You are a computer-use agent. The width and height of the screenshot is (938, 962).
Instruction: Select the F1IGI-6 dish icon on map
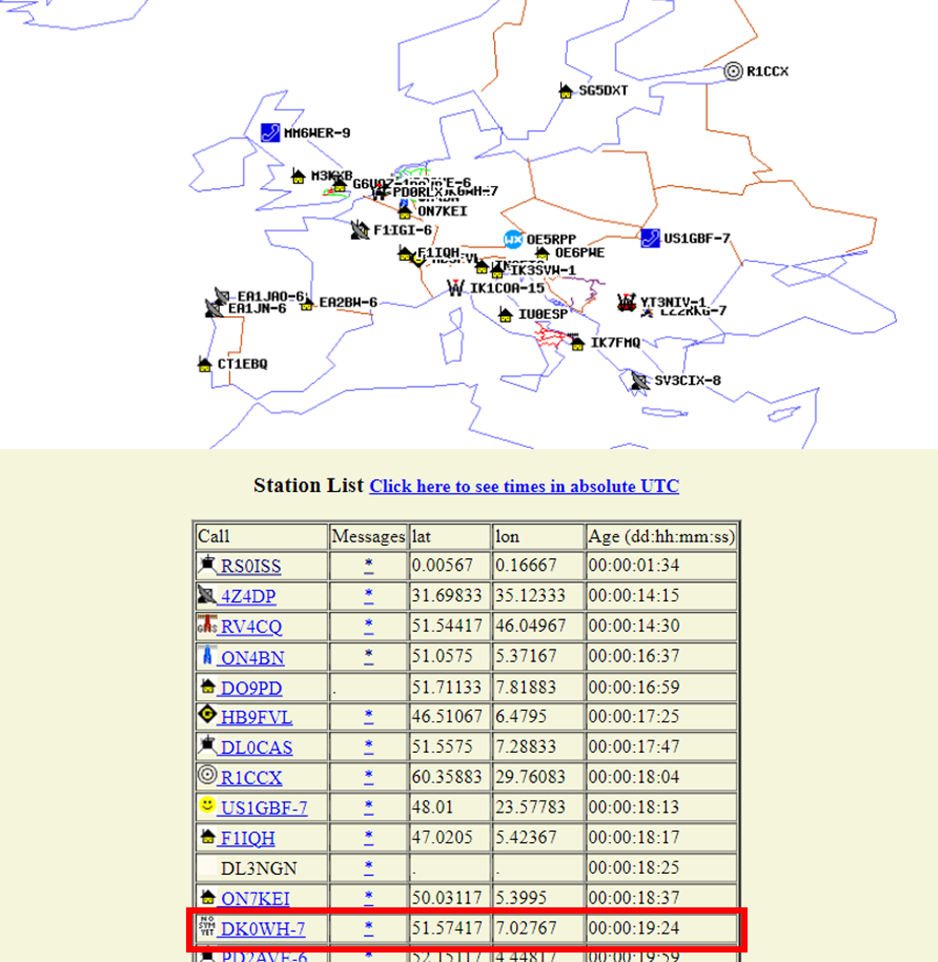click(359, 230)
